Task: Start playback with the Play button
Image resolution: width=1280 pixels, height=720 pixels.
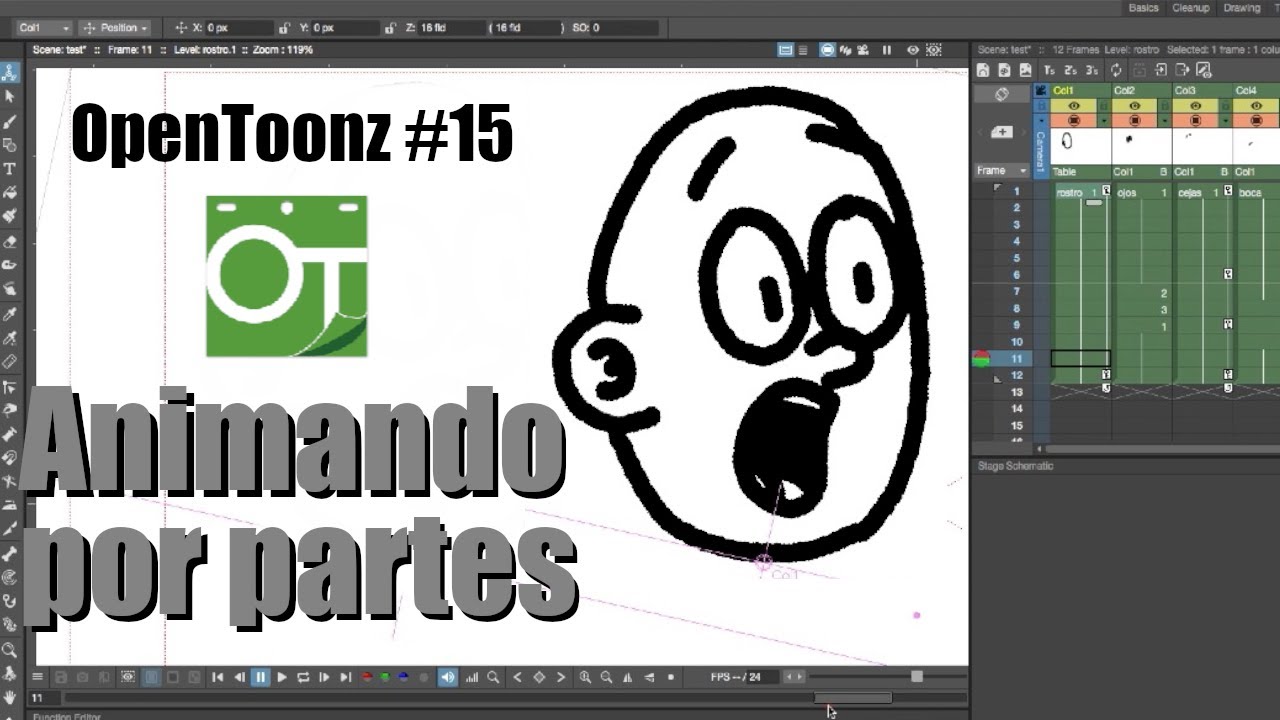Action: [282, 677]
